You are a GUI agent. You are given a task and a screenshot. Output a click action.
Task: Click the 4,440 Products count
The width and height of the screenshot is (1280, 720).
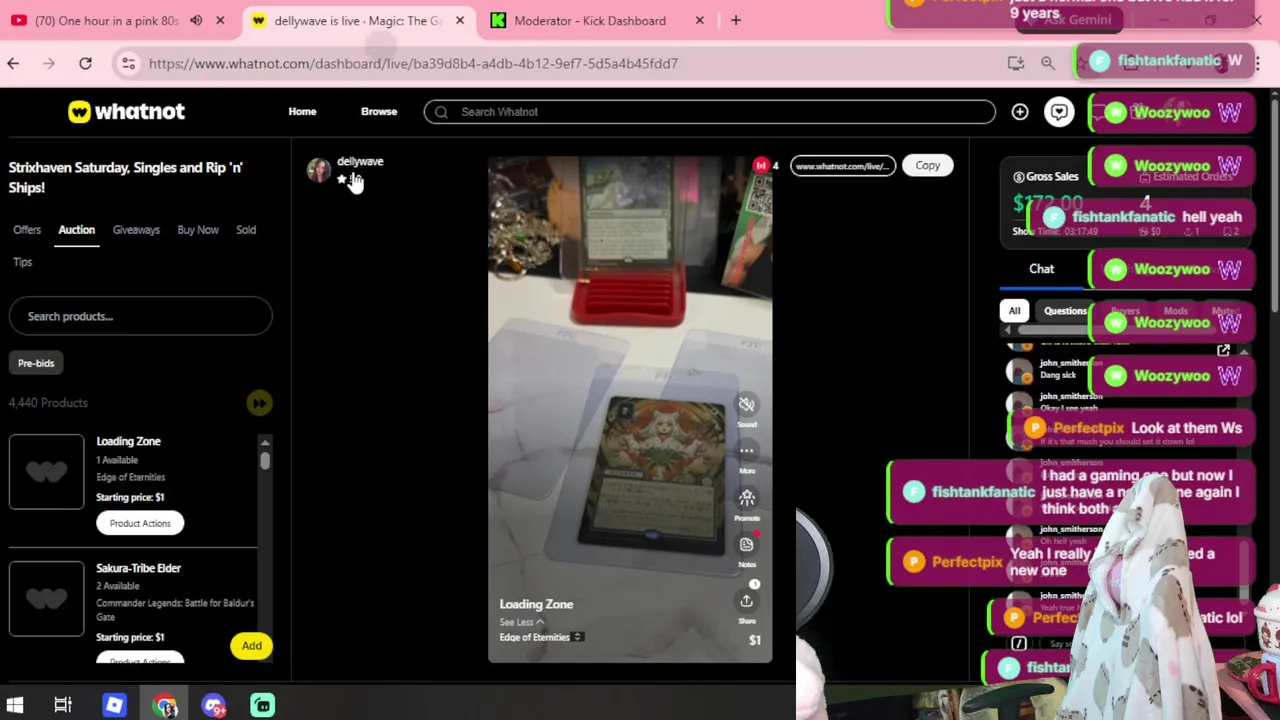pos(48,403)
